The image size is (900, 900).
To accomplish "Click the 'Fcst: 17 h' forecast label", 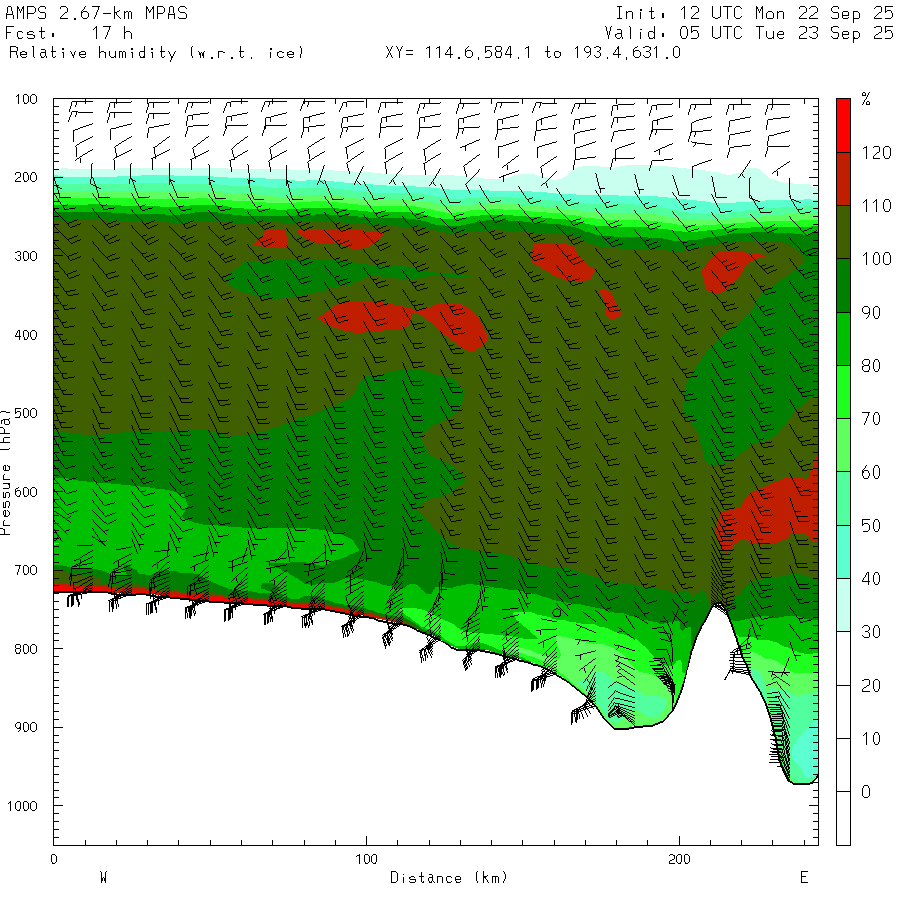I will [x=69, y=33].
